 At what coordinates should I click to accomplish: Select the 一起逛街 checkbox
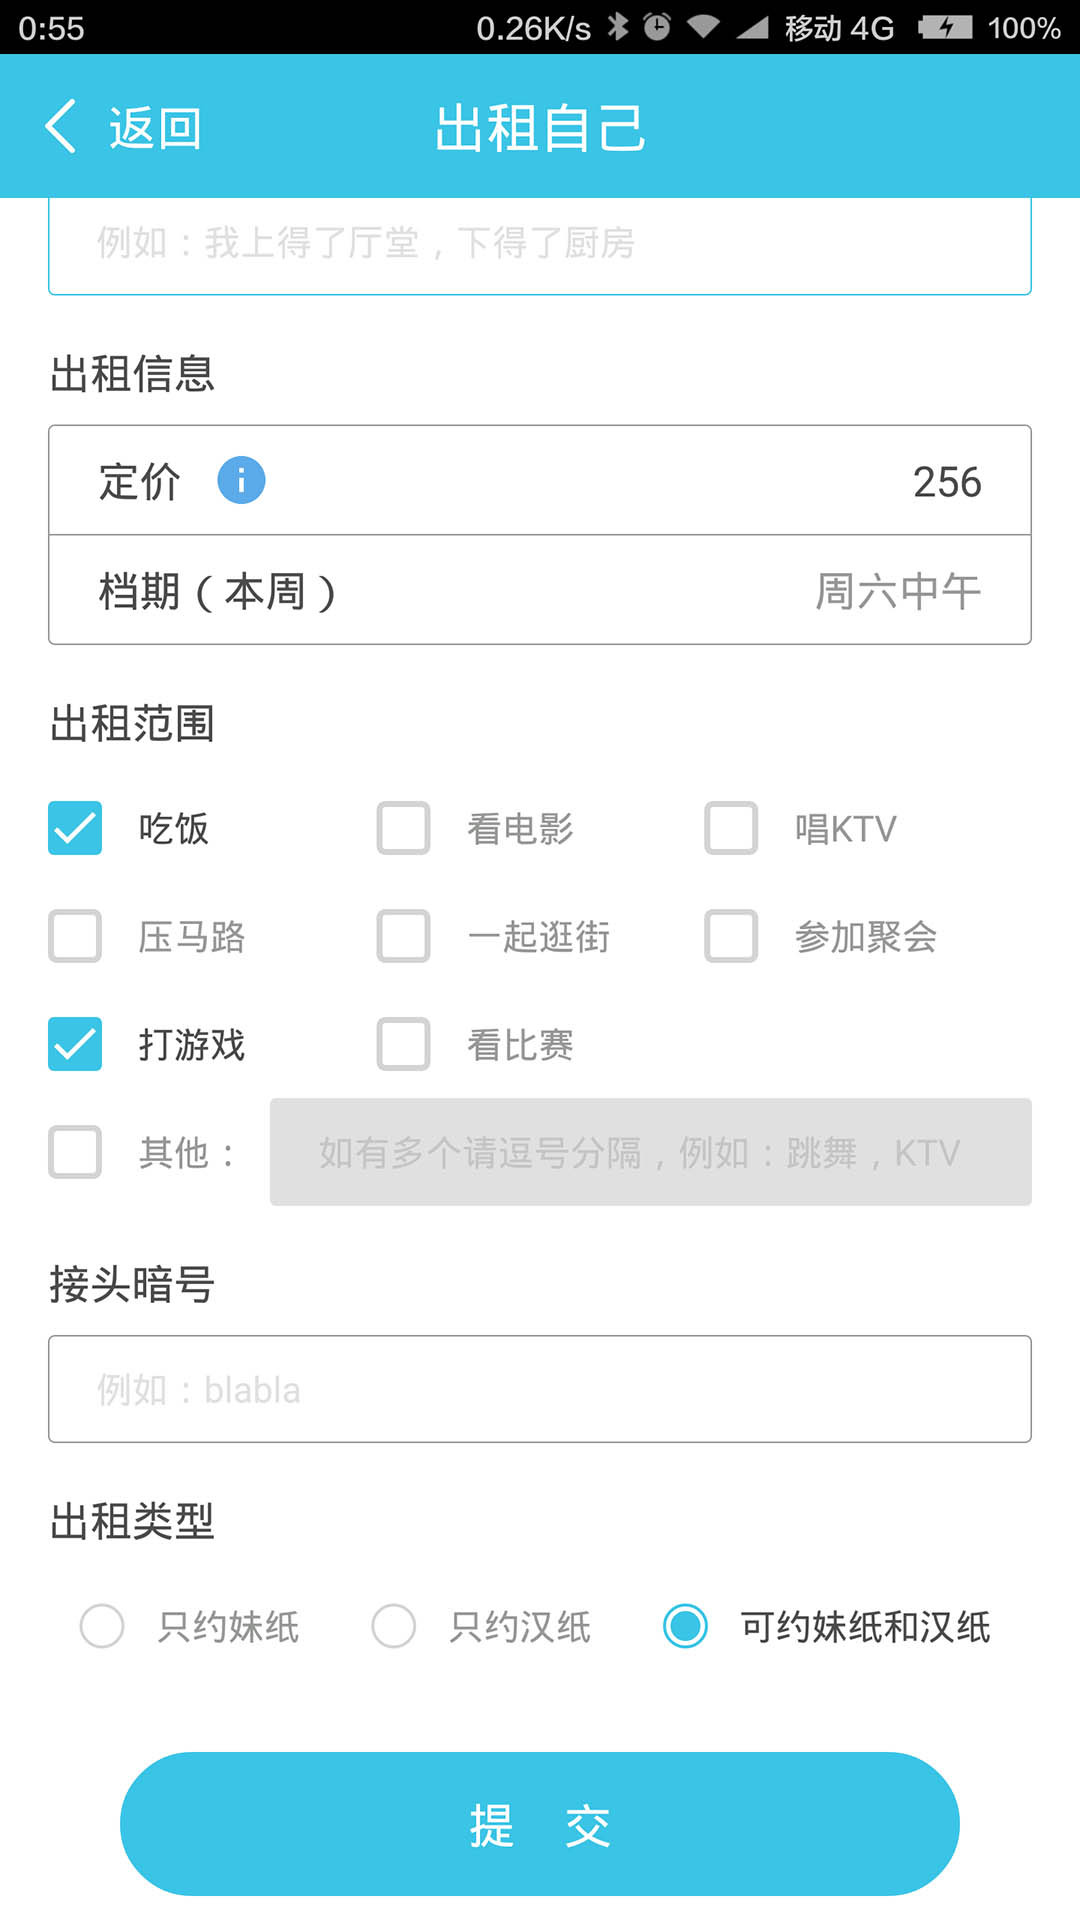pyautogui.click(x=403, y=936)
